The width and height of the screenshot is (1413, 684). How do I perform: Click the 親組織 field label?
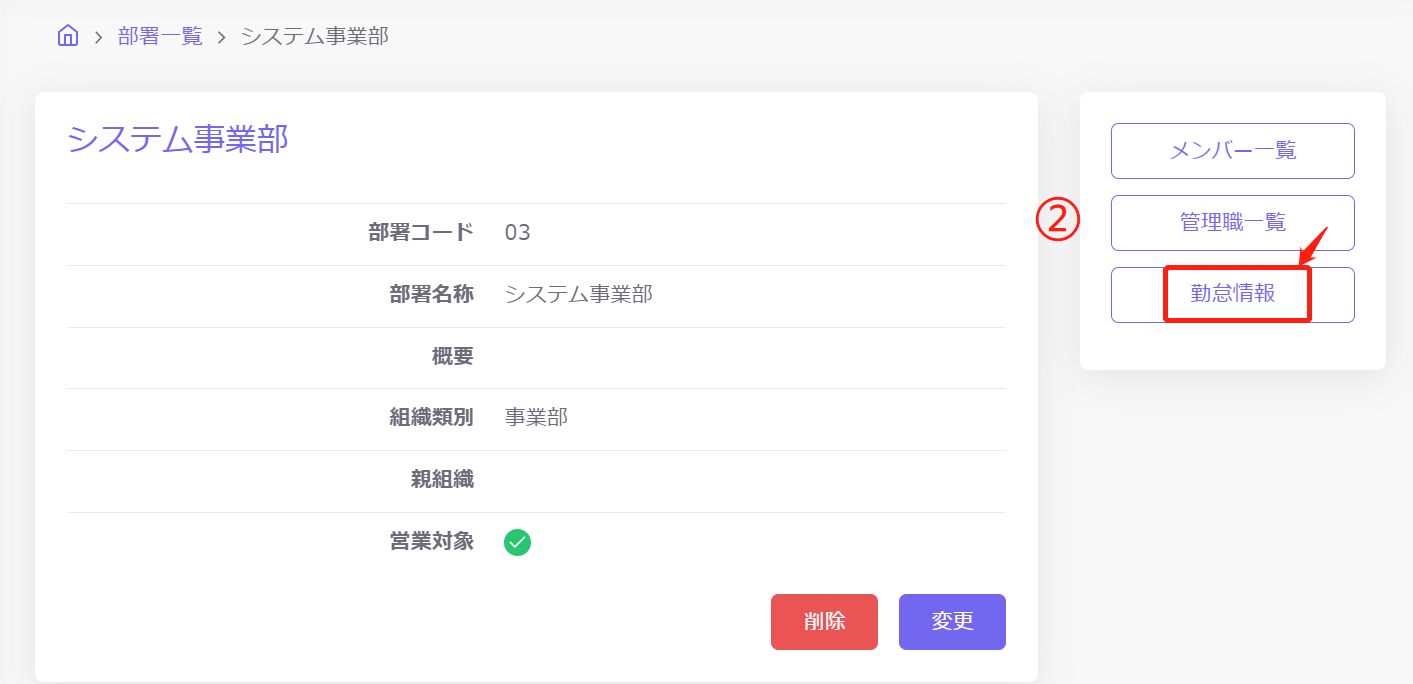(442, 480)
